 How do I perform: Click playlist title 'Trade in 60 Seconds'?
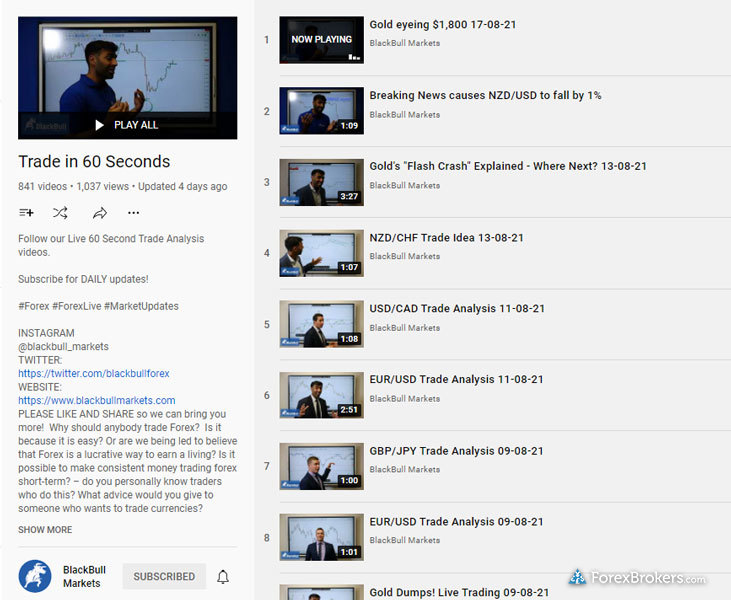tap(94, 161)
